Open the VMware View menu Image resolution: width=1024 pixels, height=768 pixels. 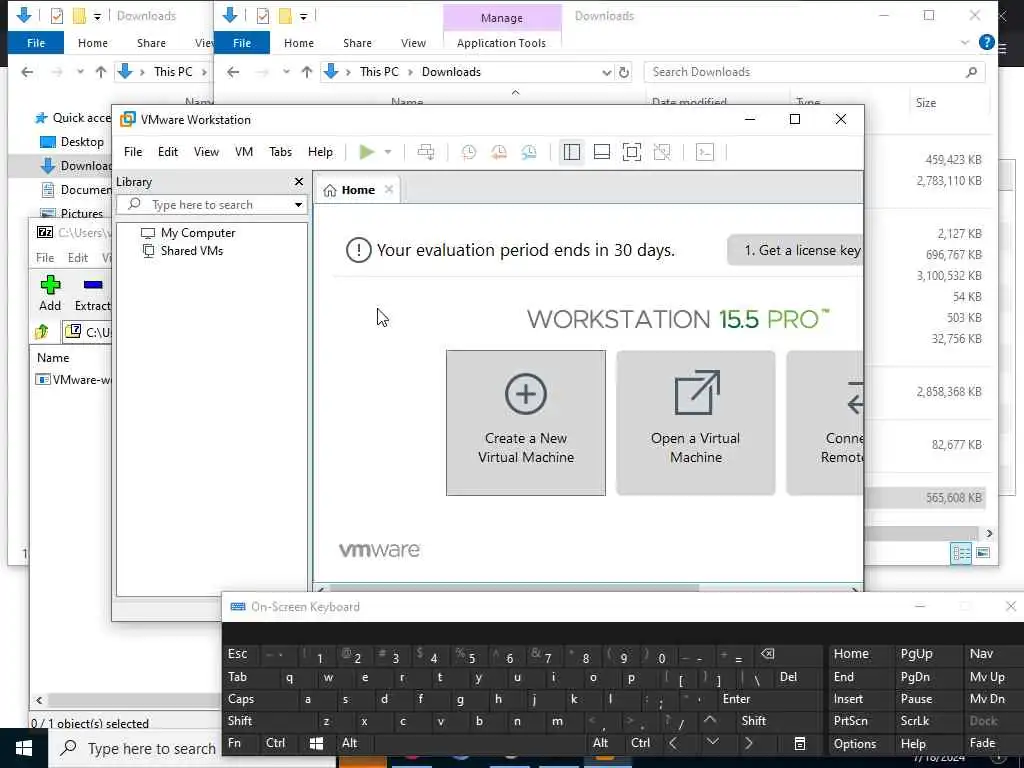point(206,152)
